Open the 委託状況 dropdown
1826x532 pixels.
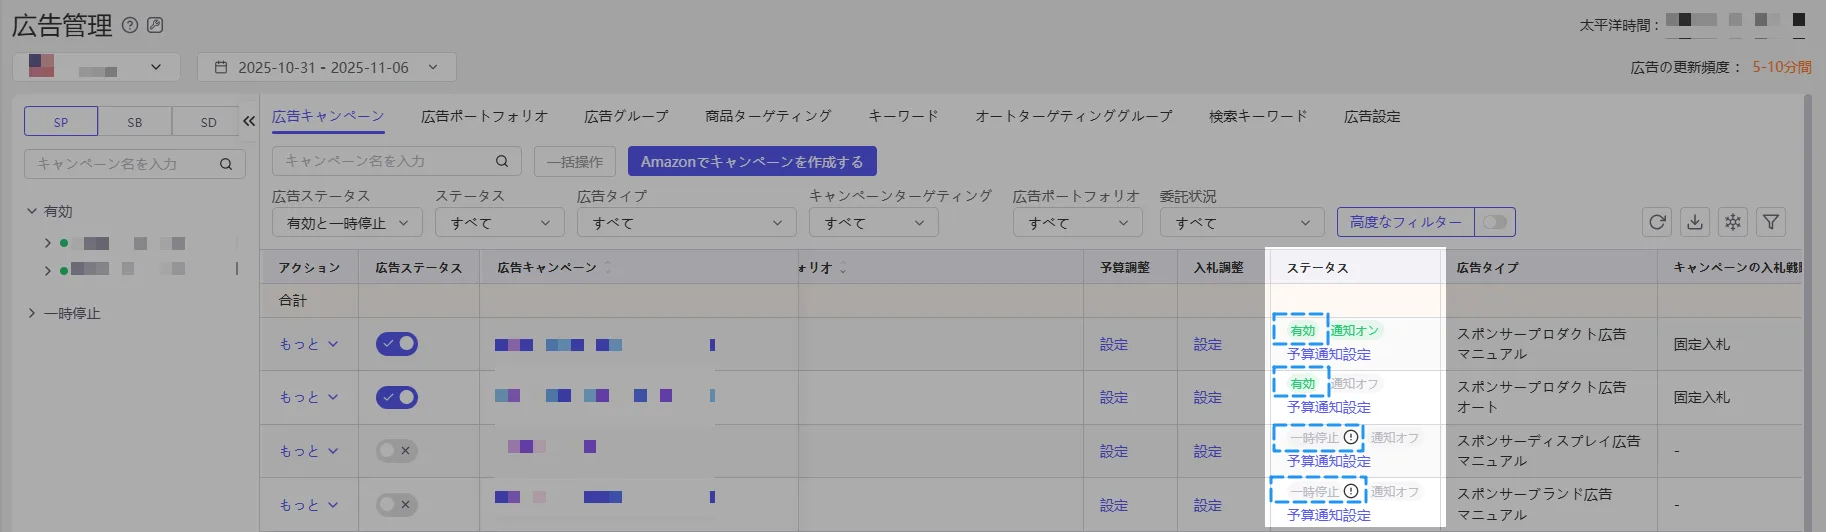[1242, 223]
